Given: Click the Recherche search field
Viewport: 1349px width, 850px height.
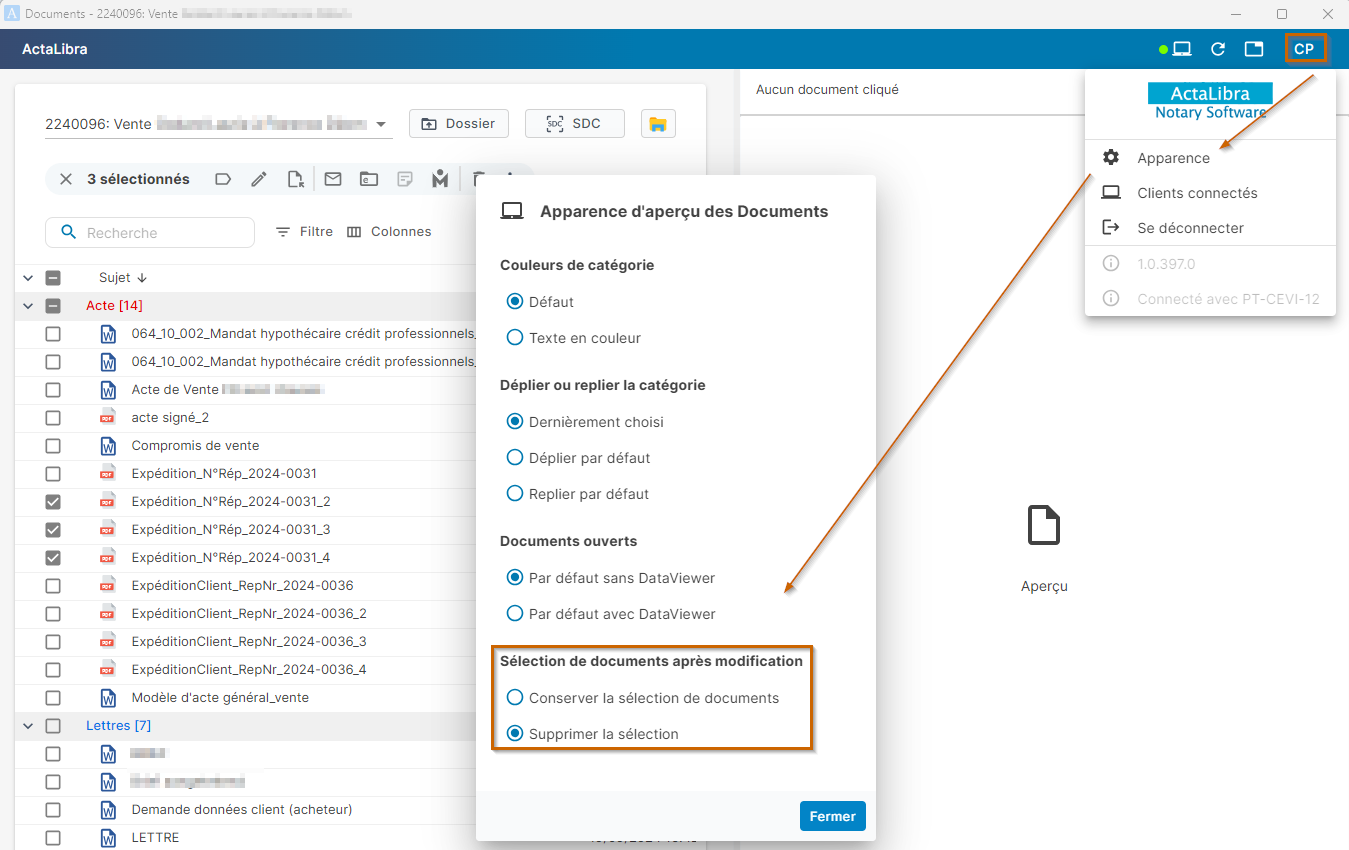Looking at the screenshot, I should tap(150, 232).
